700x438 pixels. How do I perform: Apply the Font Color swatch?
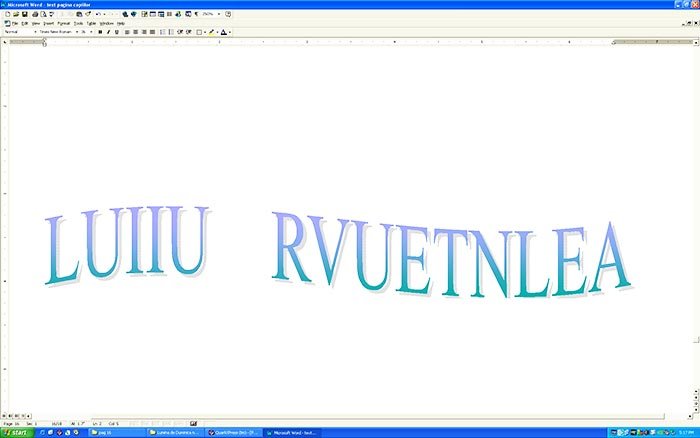[x=224, y=32]
